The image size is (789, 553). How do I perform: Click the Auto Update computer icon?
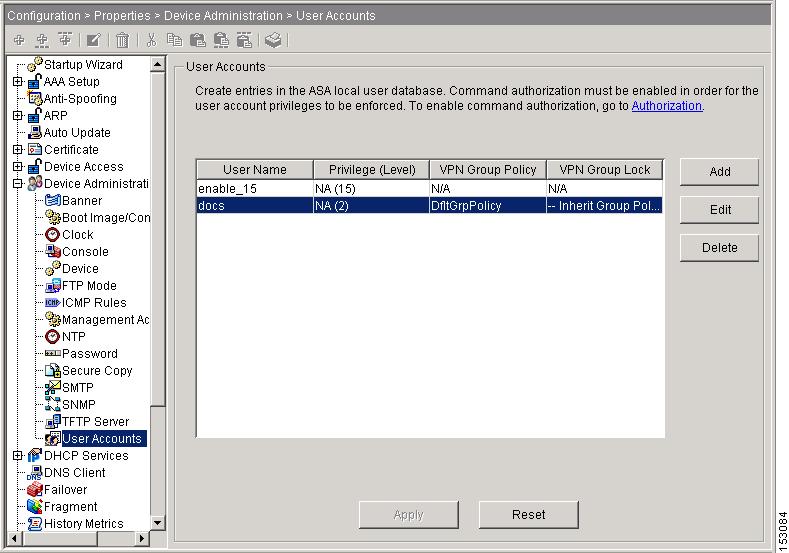pyautogui.click(x=35, y=132)
